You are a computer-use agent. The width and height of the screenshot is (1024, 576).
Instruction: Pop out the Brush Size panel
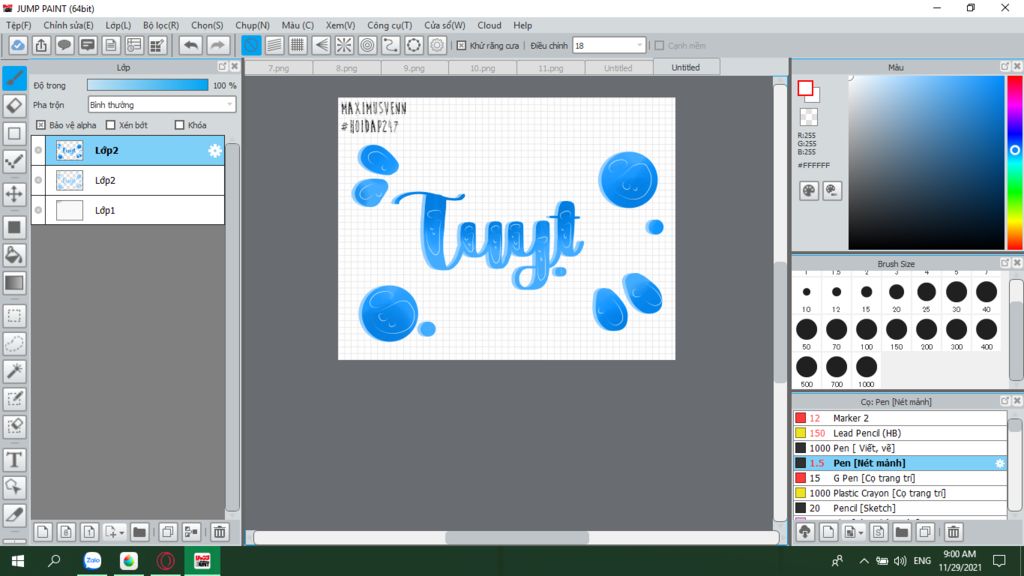[x=1004, y=263]
